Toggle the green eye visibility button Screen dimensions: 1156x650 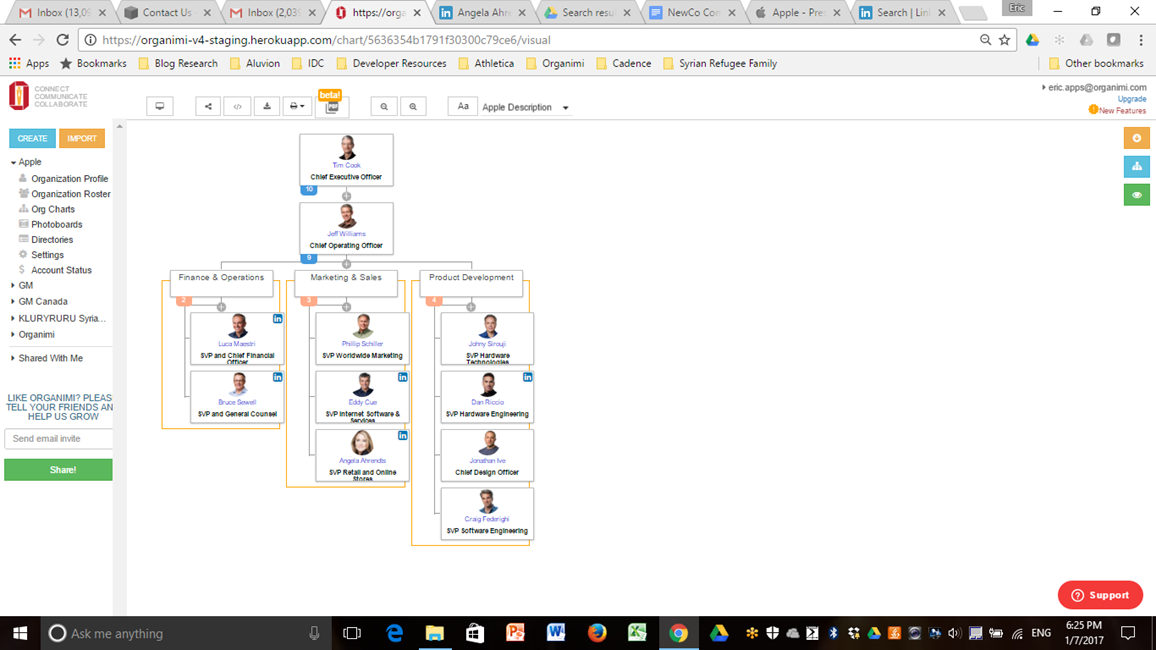pyautogui.click(x=1137, y=195)
